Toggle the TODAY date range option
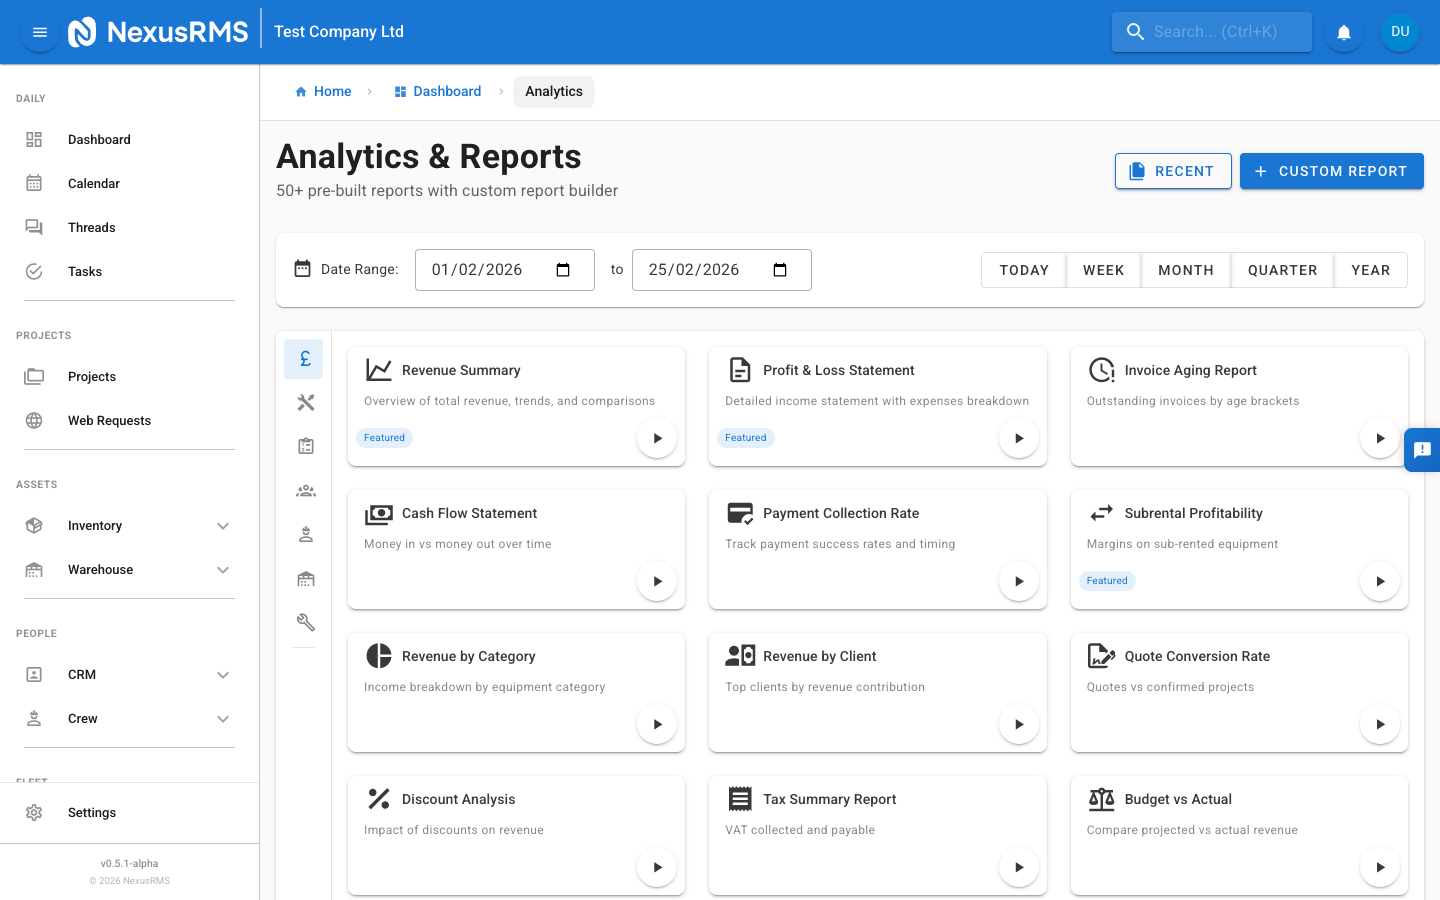 tap(1023, 269)
